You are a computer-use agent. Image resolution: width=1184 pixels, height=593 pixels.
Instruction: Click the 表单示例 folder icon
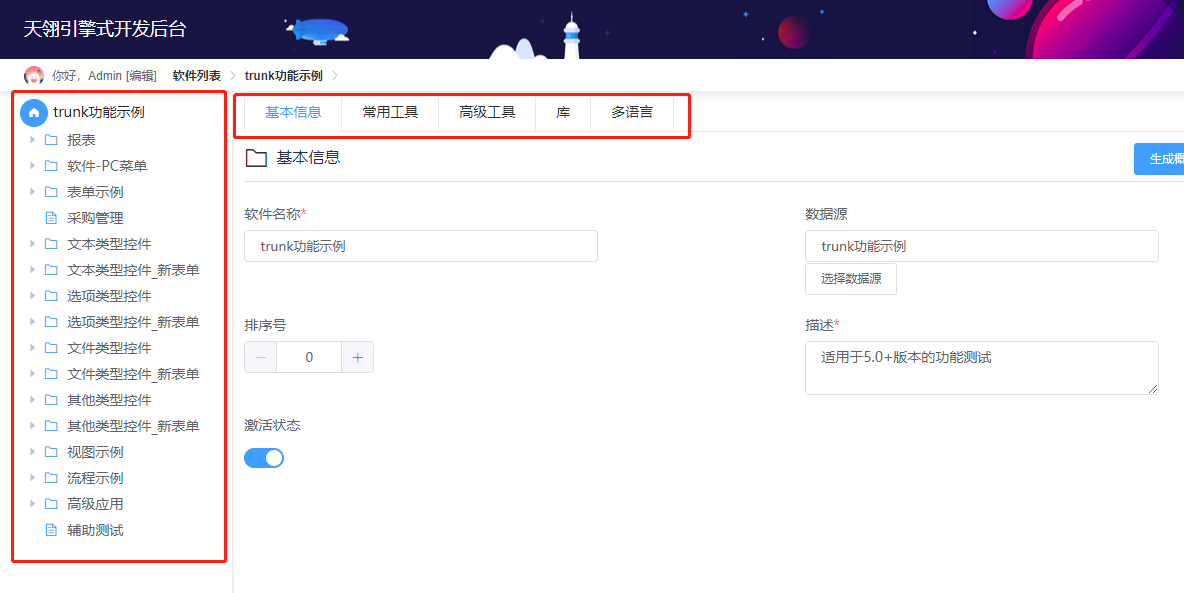coord(50,191)
